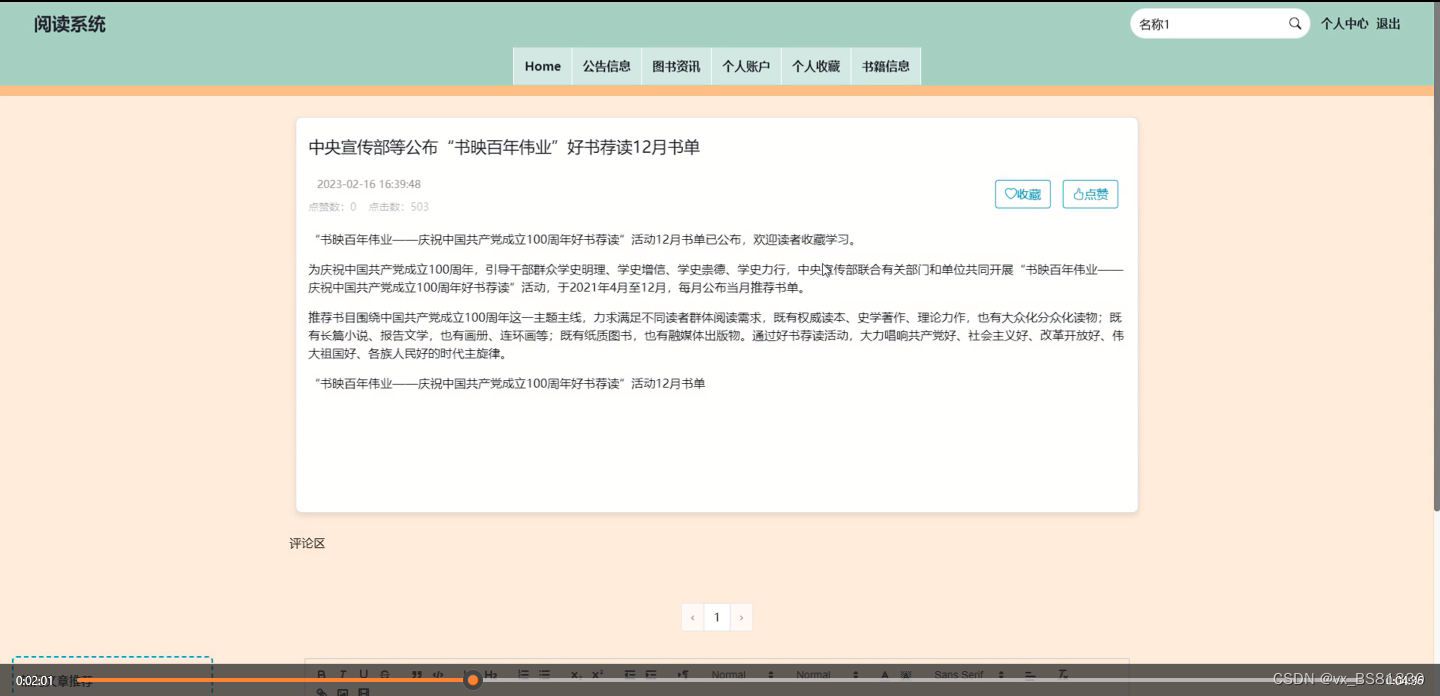Click the 阅读系统 site title
The height and width of the screenshot is (696, 1440).
point(70,24)
